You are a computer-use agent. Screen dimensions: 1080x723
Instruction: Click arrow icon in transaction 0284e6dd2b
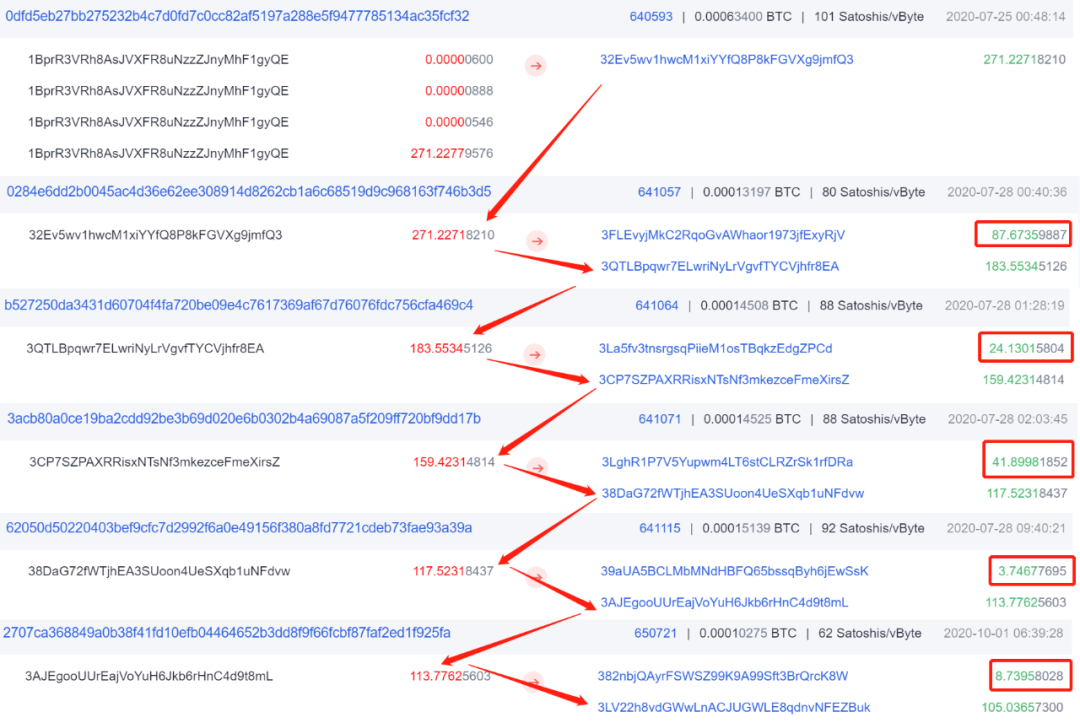pos(537,241)
